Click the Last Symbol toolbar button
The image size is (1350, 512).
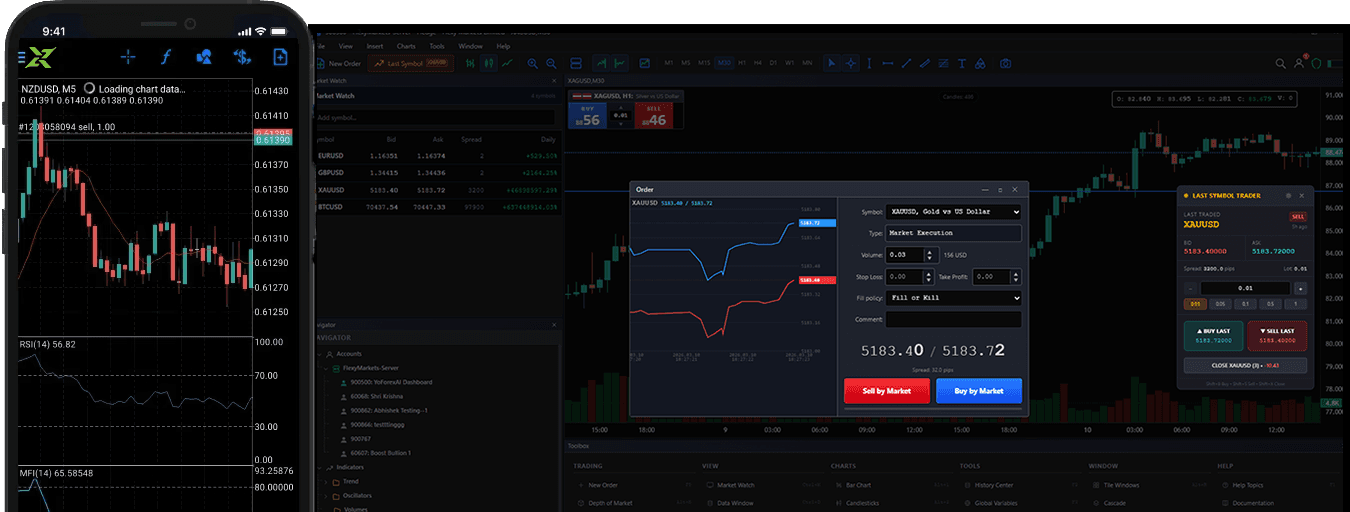click(411, 63)
